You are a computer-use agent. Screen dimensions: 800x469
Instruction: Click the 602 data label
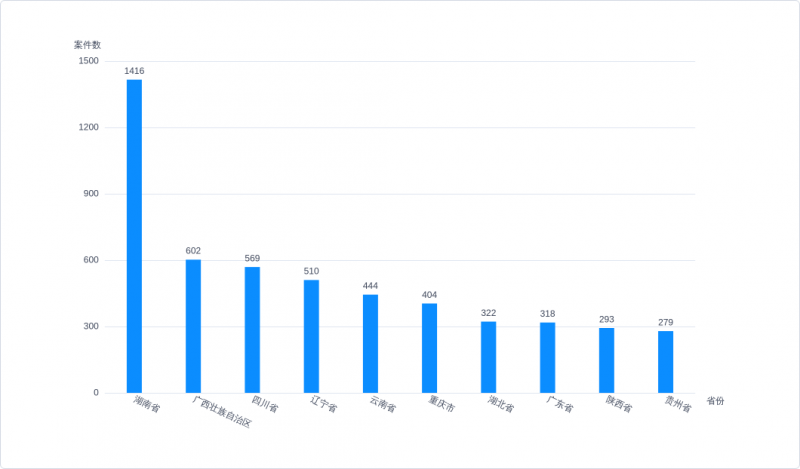click(193, 251)
